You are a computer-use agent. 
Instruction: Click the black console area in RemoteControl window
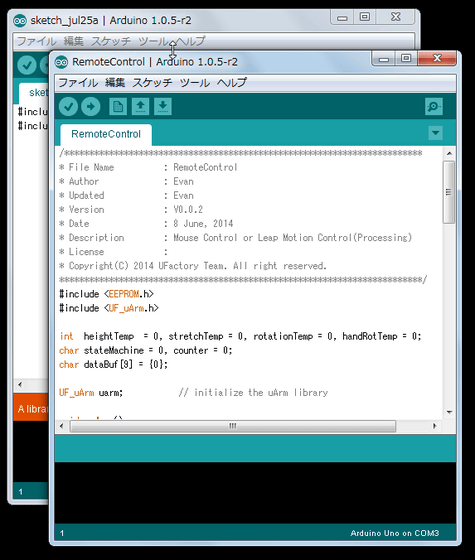point(255,493)
